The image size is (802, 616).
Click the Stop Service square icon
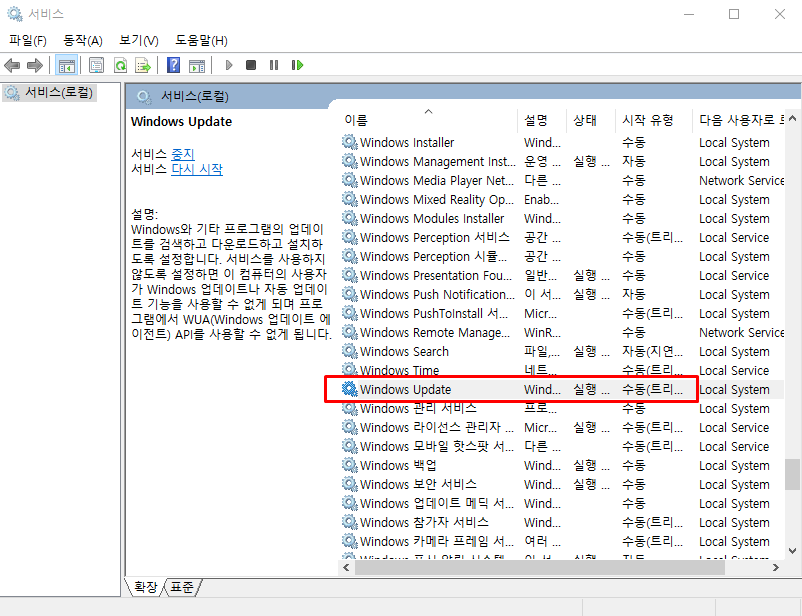point(251,65)
